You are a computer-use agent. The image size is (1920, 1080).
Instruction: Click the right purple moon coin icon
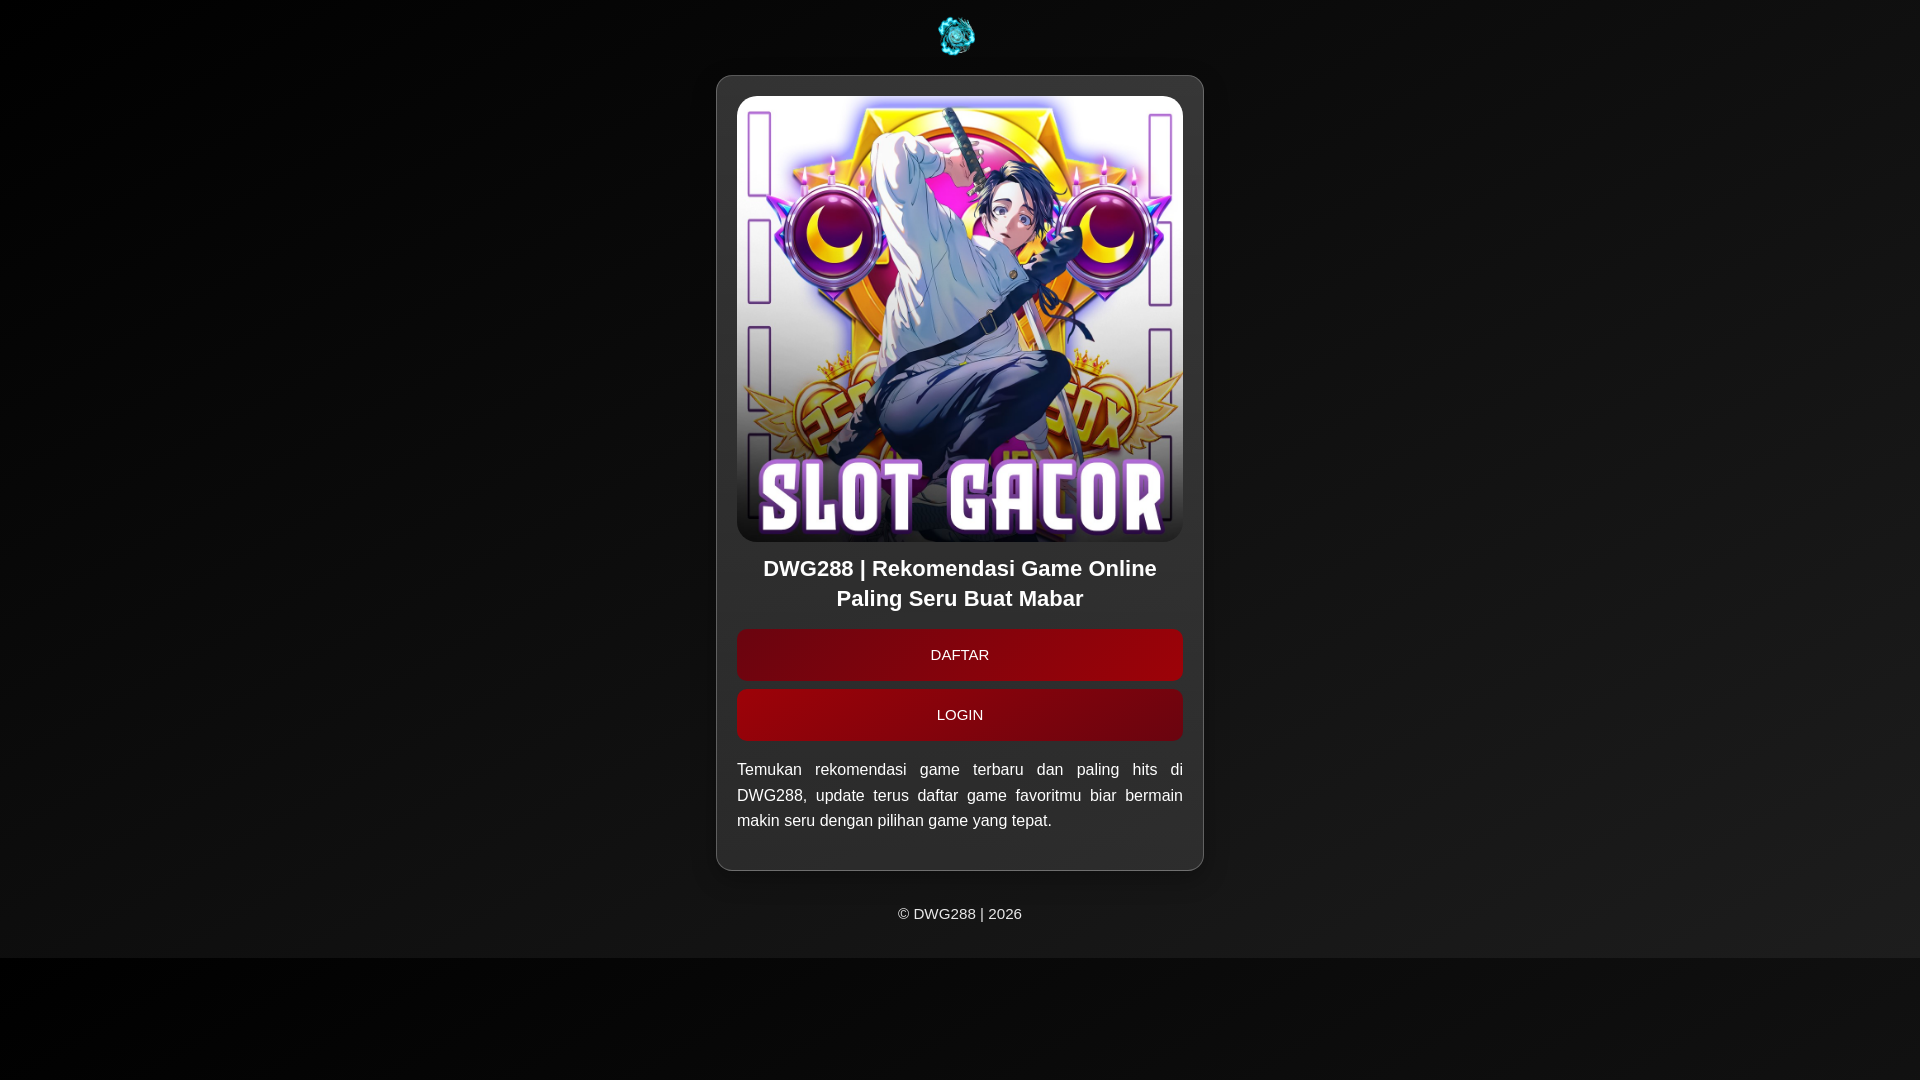[x=1106, y=235]
